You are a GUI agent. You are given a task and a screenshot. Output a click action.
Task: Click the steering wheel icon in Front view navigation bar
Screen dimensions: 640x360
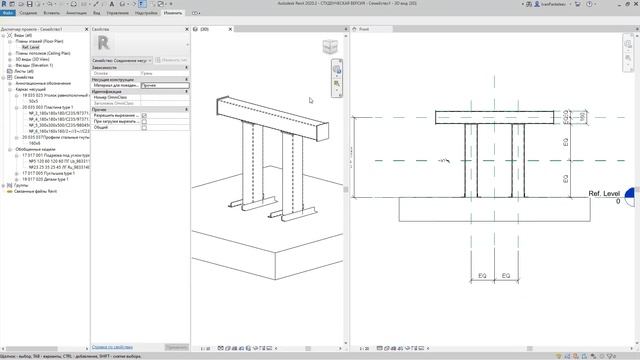pyautogui.click(x=628, y=44)
